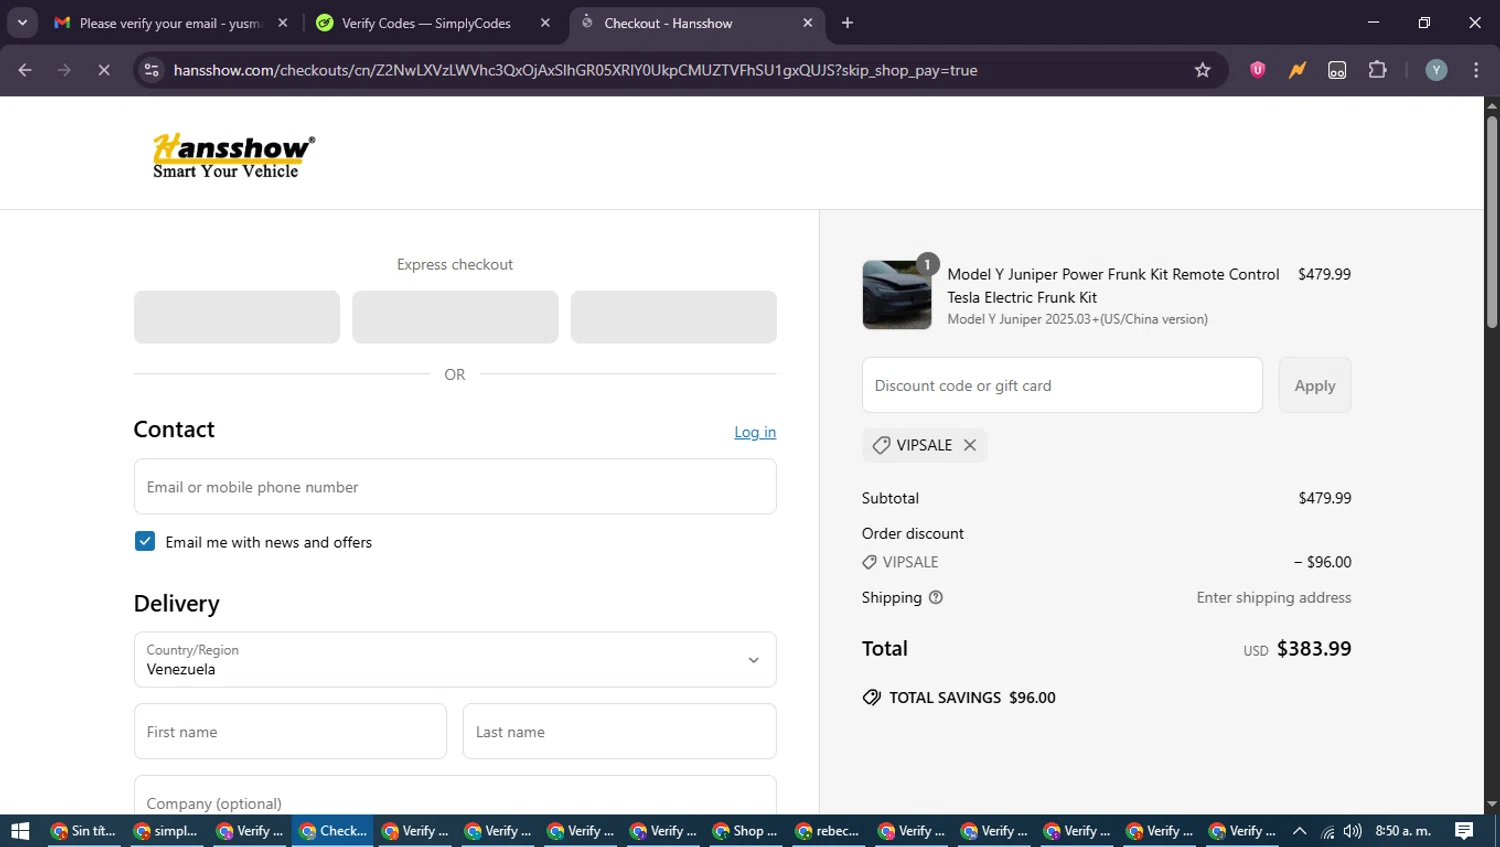The height and width of the screenshot is (847, 1500).
Task: Click Email or mobile phone number field
Action: pos(455,487)
